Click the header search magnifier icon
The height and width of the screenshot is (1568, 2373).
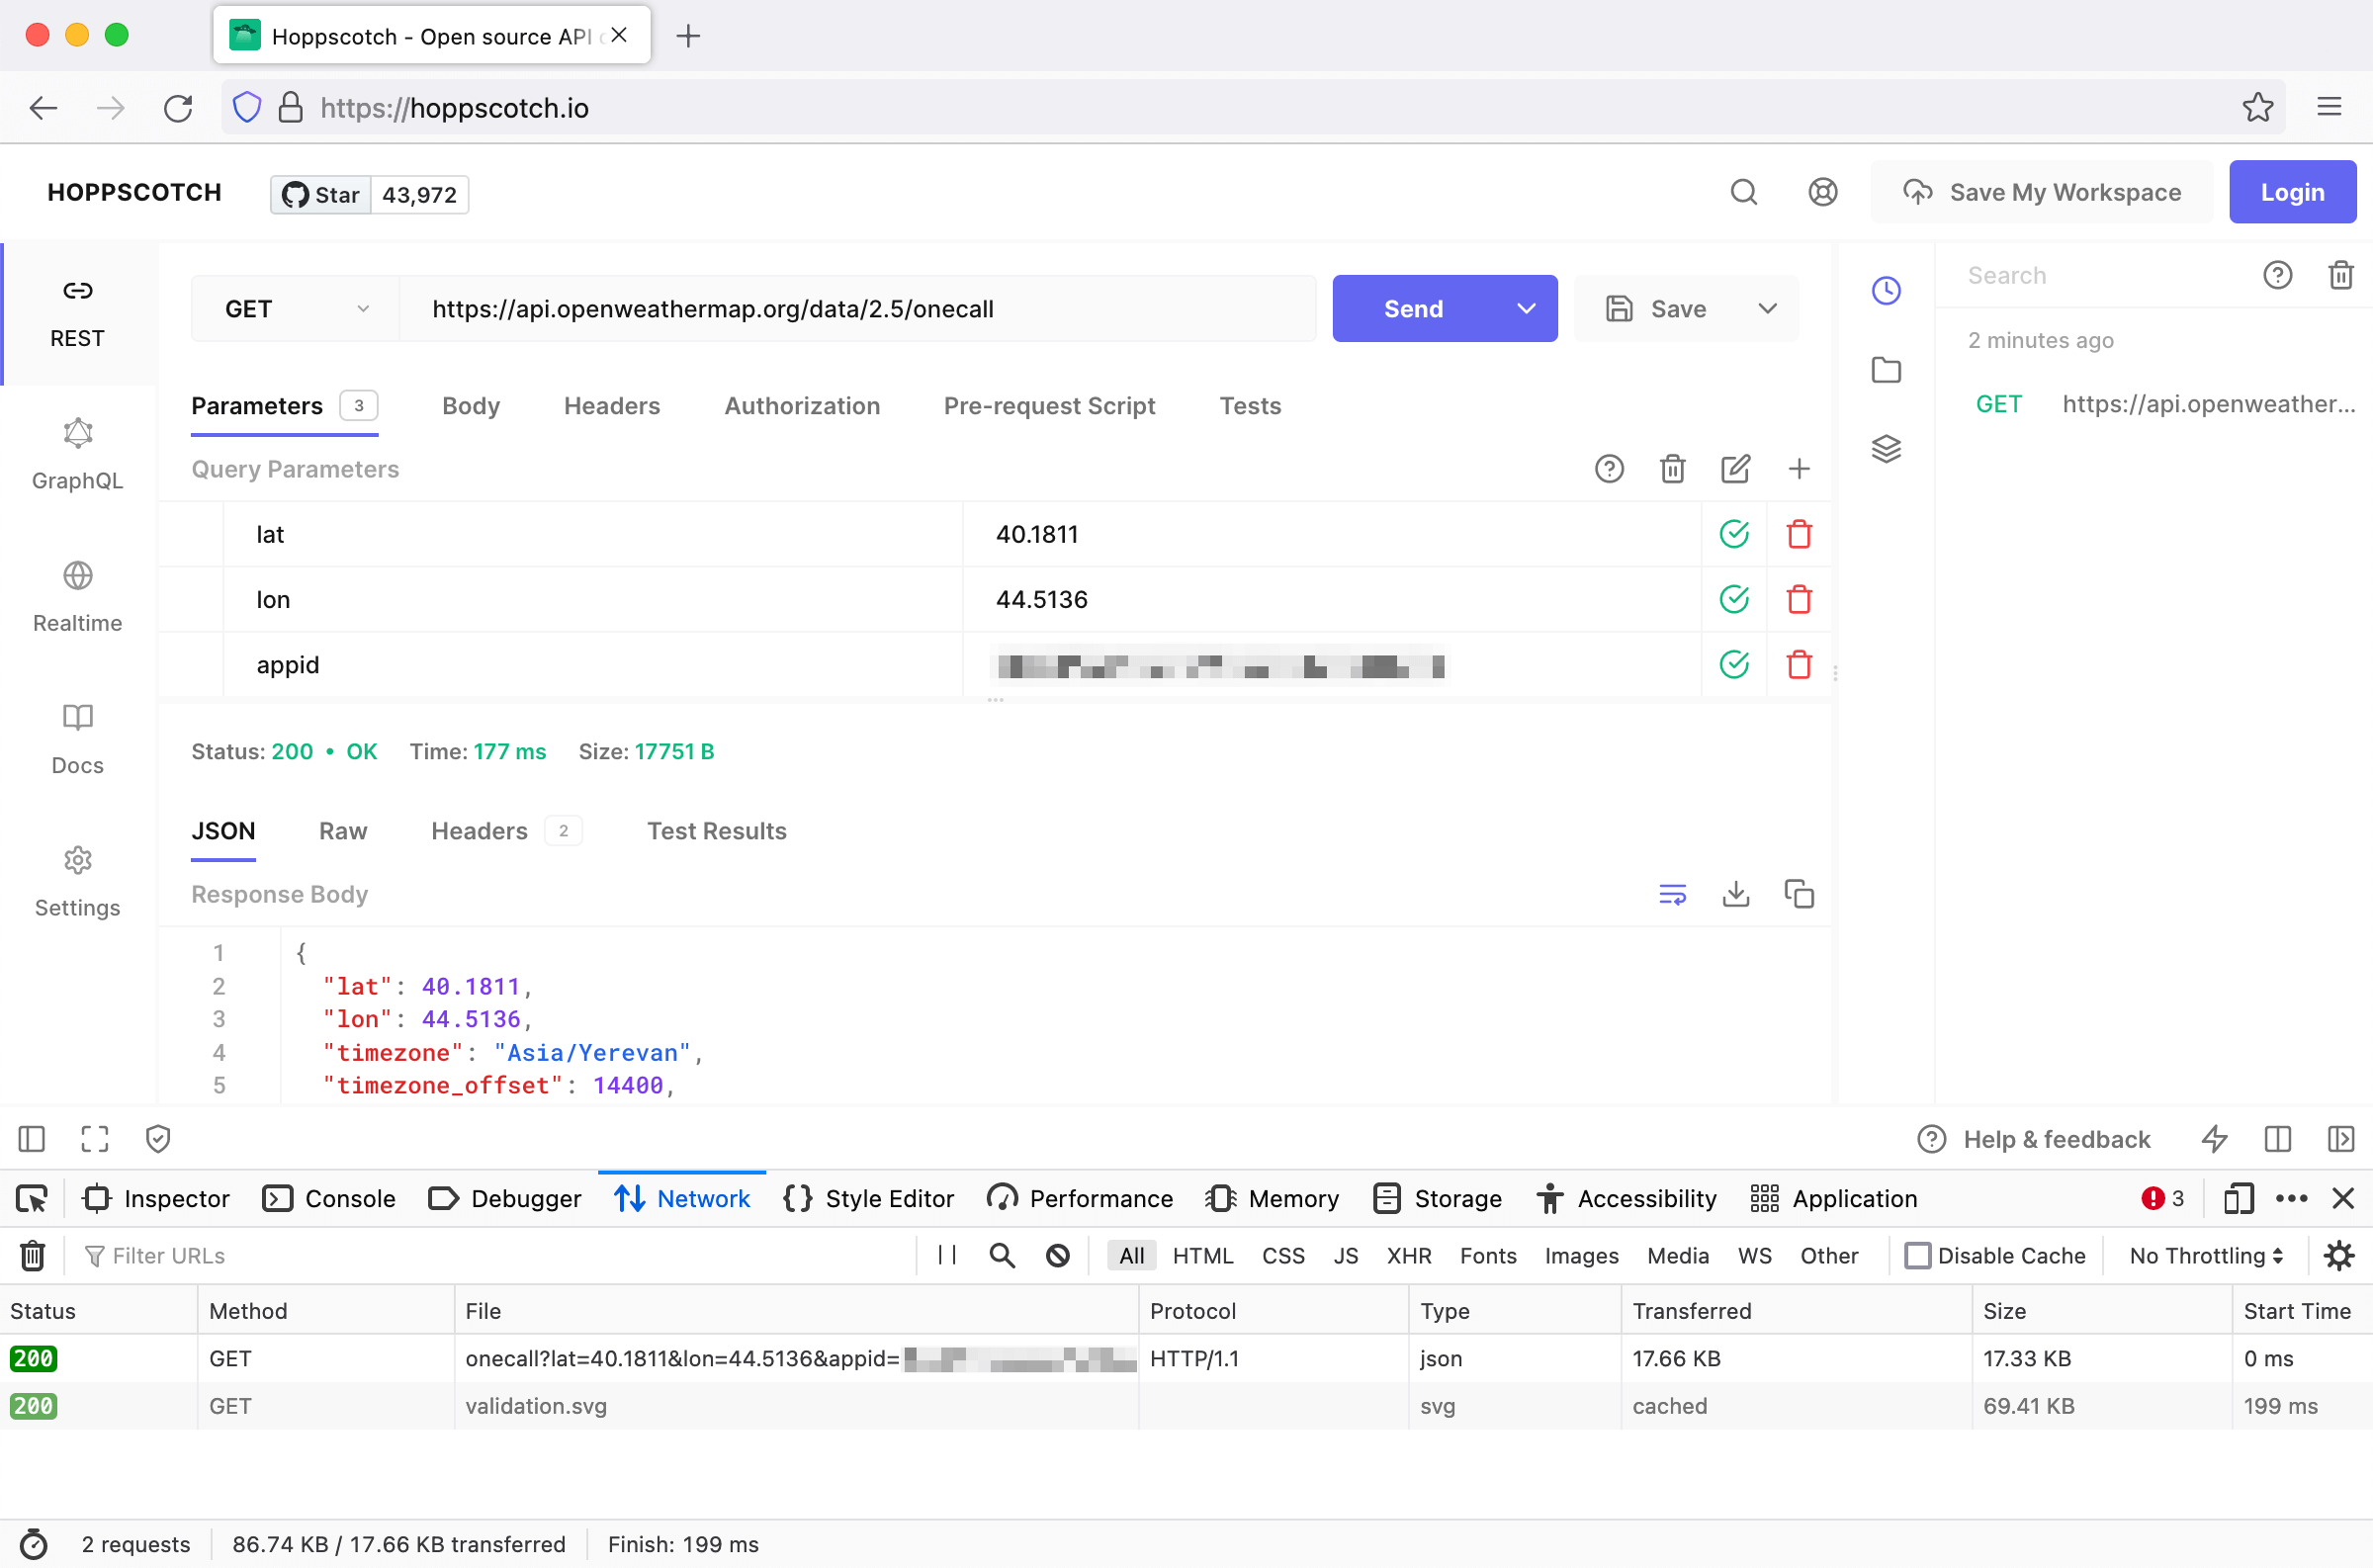tap(1743, 192)
